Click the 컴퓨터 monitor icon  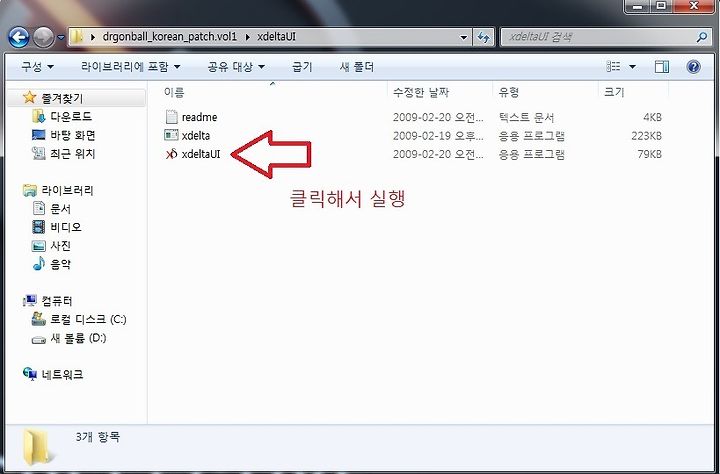[x=30, y=301]
